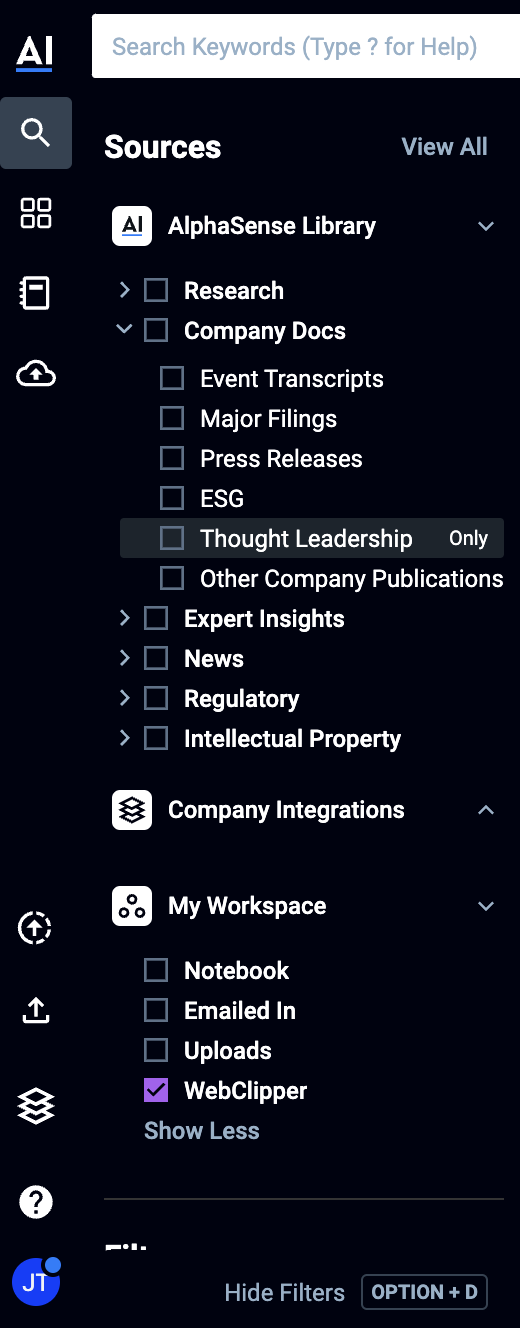Click the AlphaSense AI logo

pos(35,53)
